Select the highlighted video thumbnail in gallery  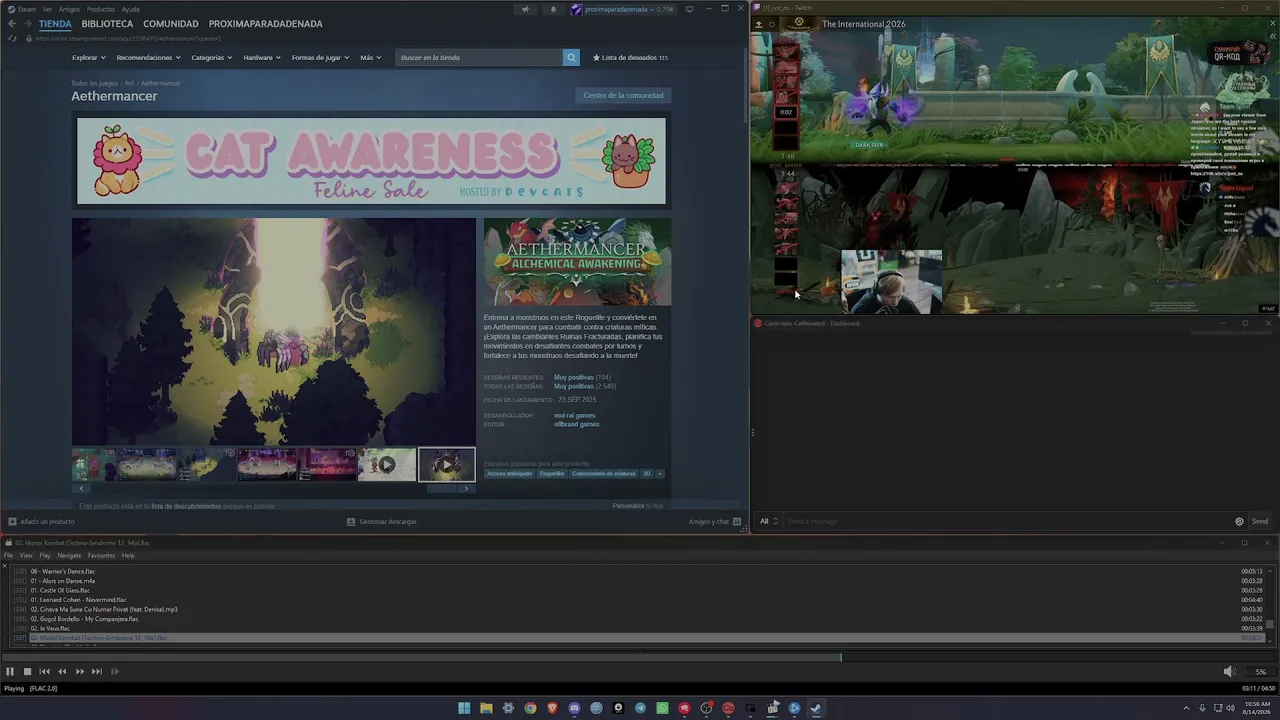446,464
